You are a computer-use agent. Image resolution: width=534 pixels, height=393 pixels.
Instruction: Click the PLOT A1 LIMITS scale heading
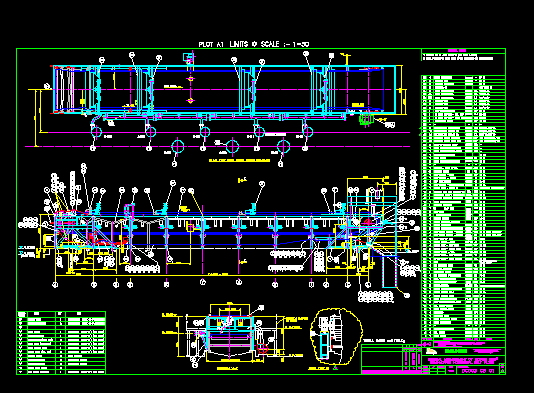tap(254, 44)
